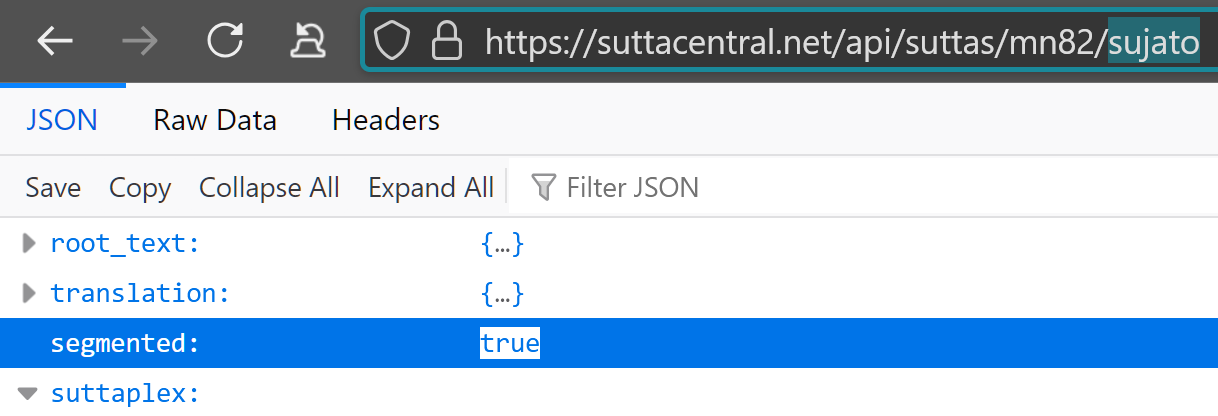
Task: Select the segmented true row
Action: pyautogui.click(x=609, y=343)
